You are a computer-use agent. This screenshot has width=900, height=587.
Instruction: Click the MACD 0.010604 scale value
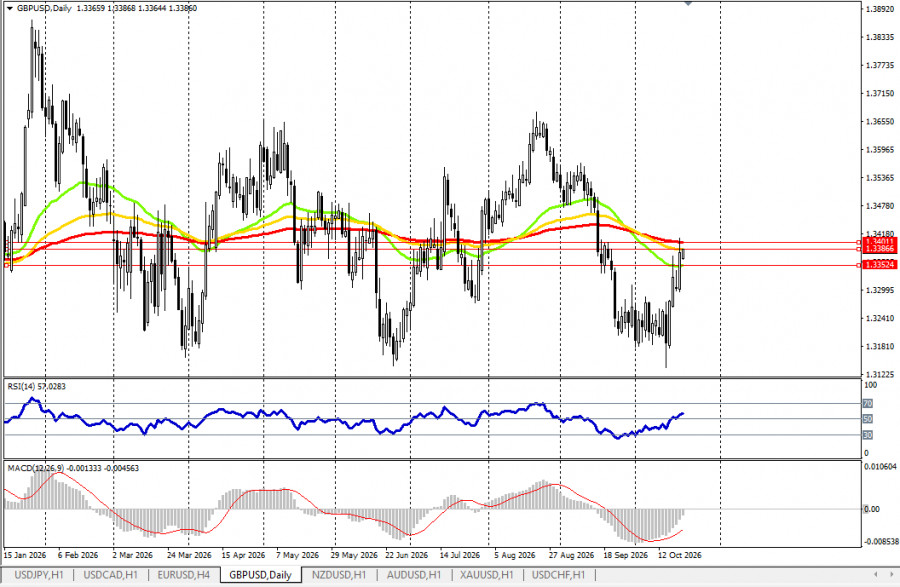click(880, 467)
